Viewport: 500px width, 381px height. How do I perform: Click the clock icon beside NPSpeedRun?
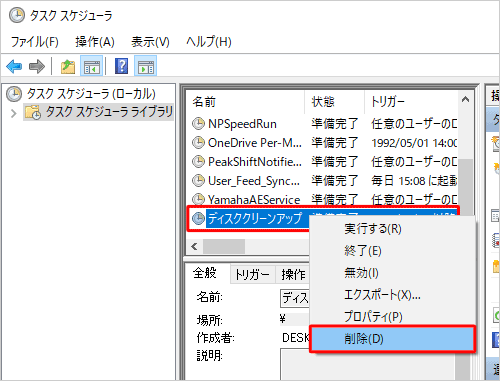(x=198, y=124)
